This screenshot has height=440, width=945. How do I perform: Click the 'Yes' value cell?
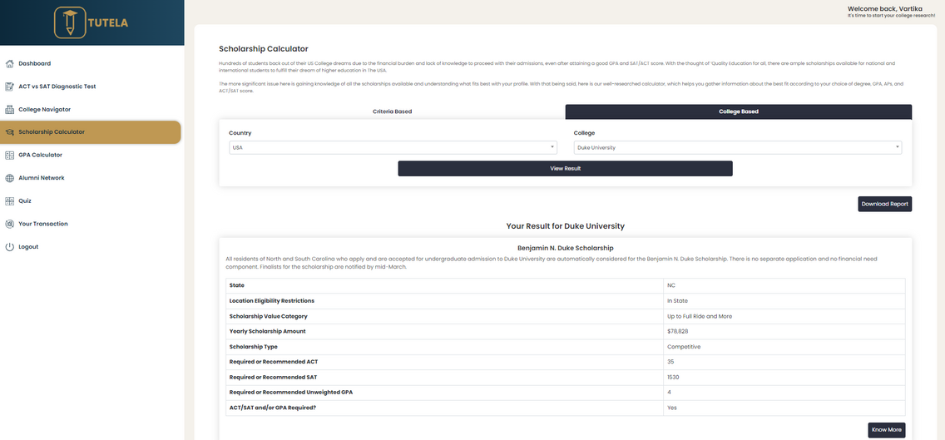tap(784, 408)
